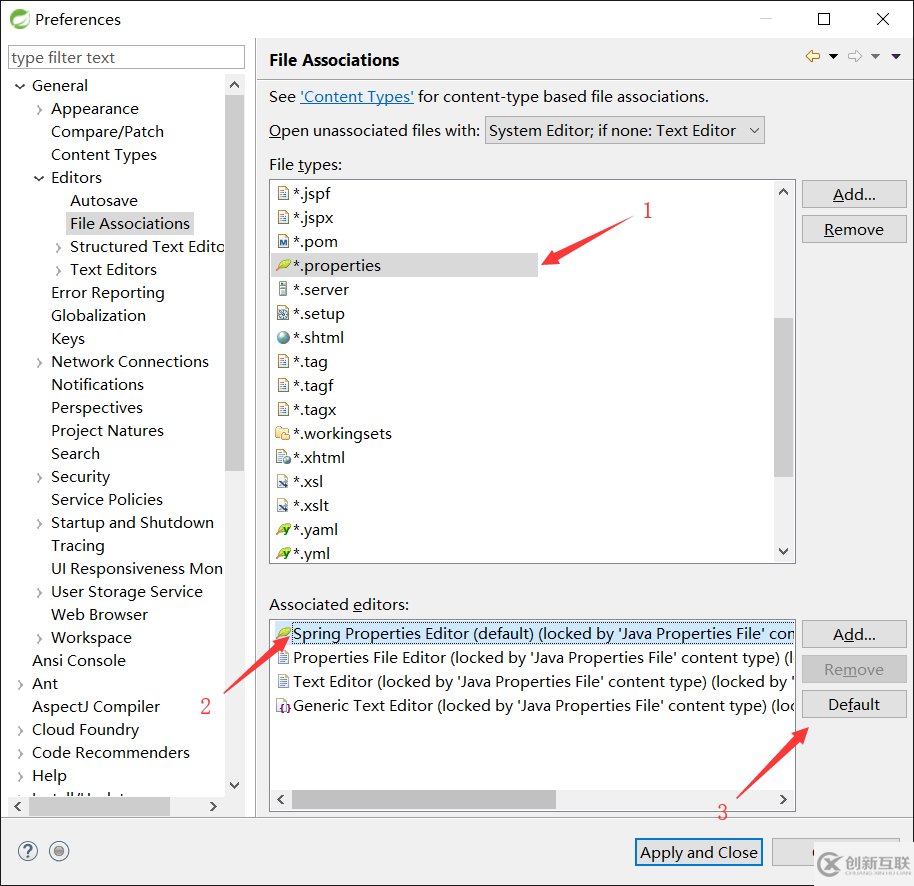Expand the Text Editors node
The height and width of the screenshot is (886, 914).
pos(58,270)
